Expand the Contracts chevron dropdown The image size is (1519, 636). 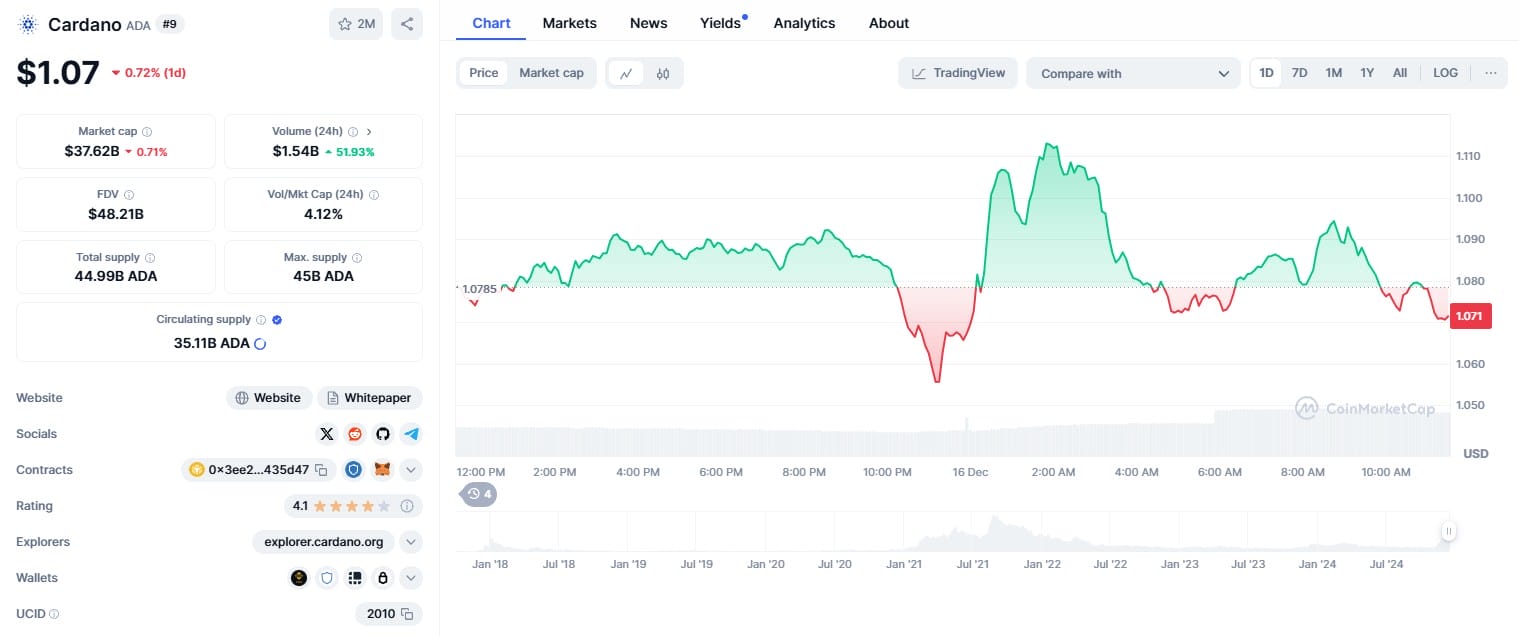(411, 470)
